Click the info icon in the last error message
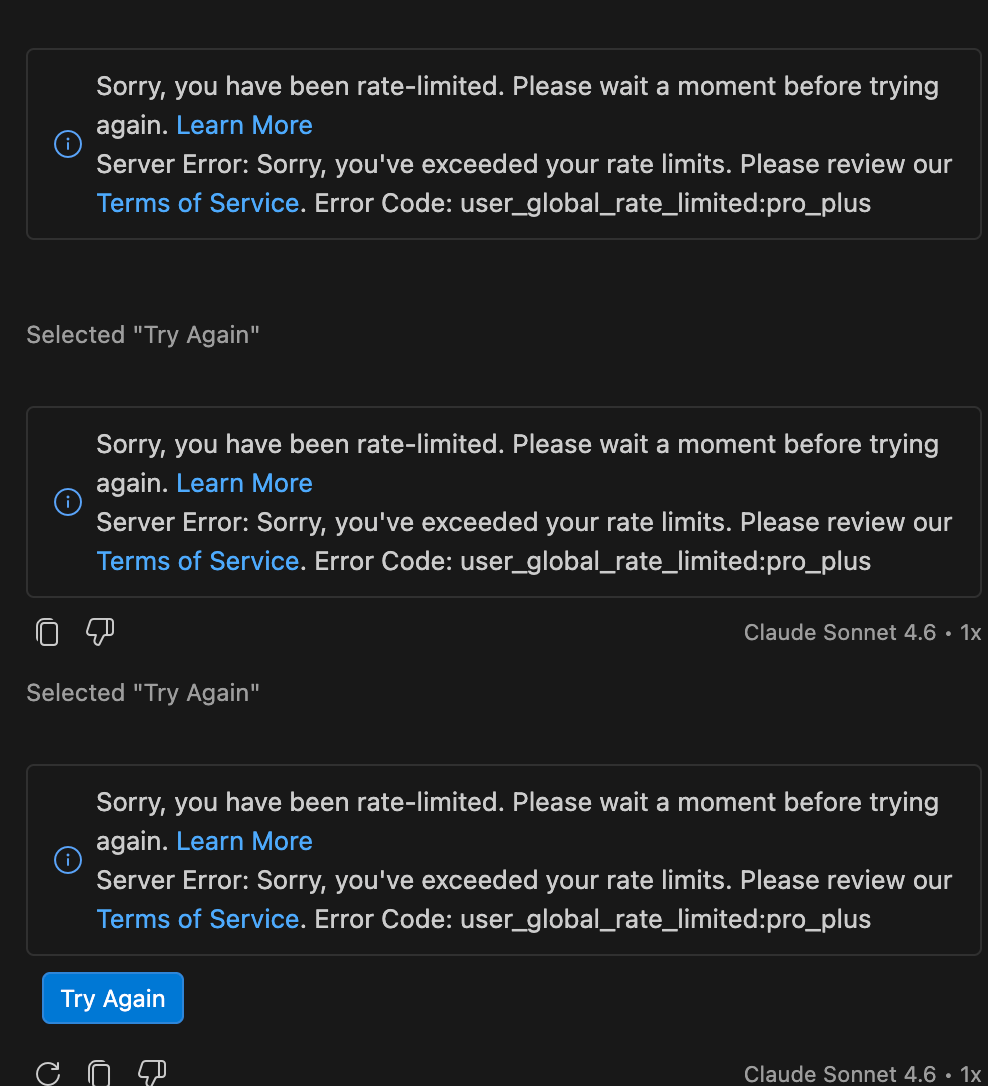 click(x=67, y=860)
